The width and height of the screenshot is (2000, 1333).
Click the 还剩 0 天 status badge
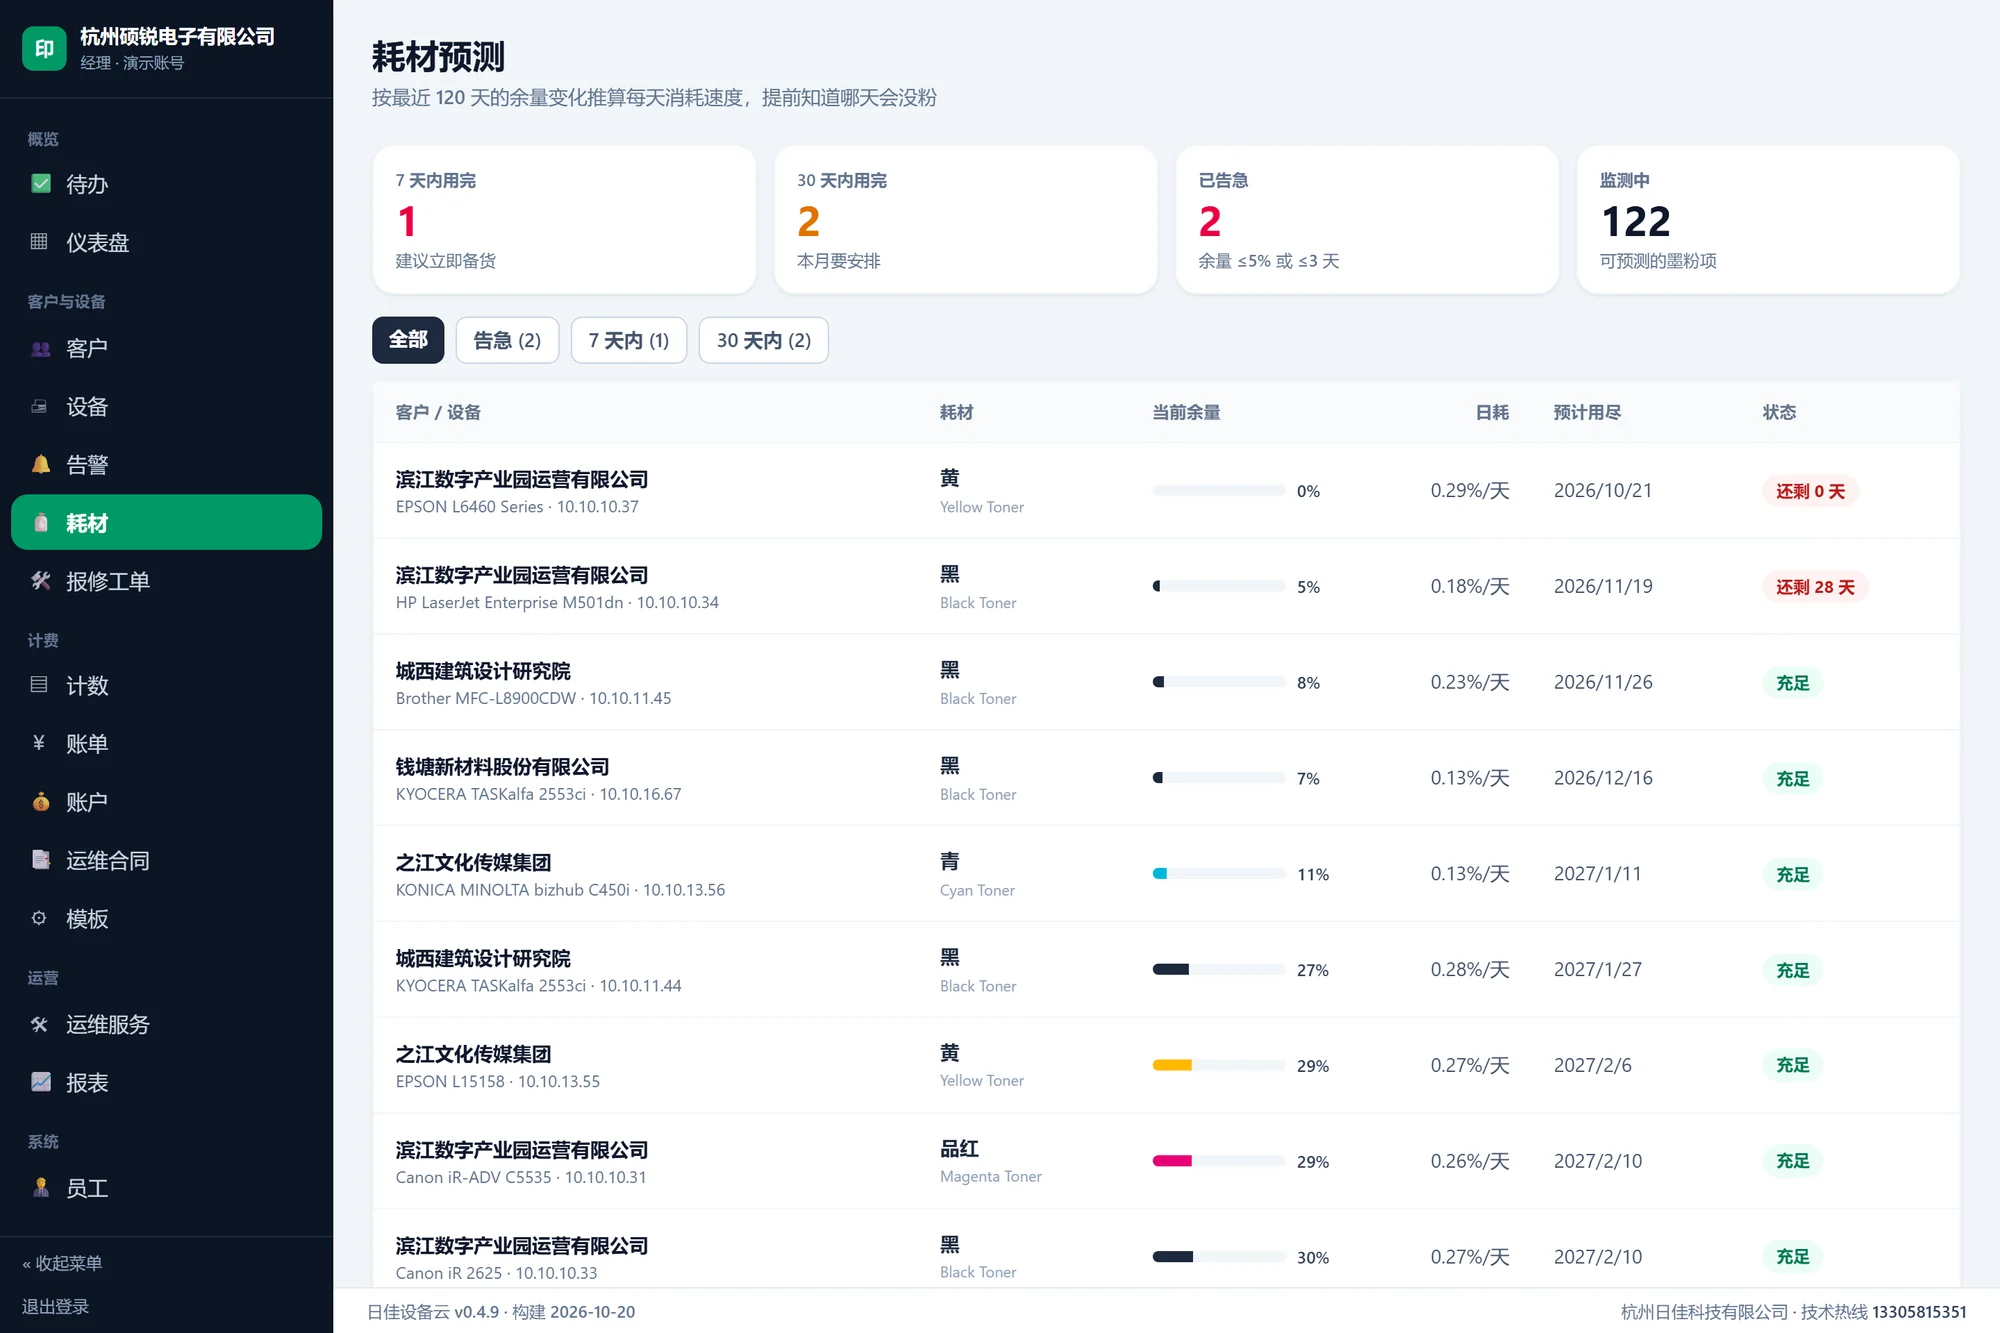click(x=1810, y=491)
